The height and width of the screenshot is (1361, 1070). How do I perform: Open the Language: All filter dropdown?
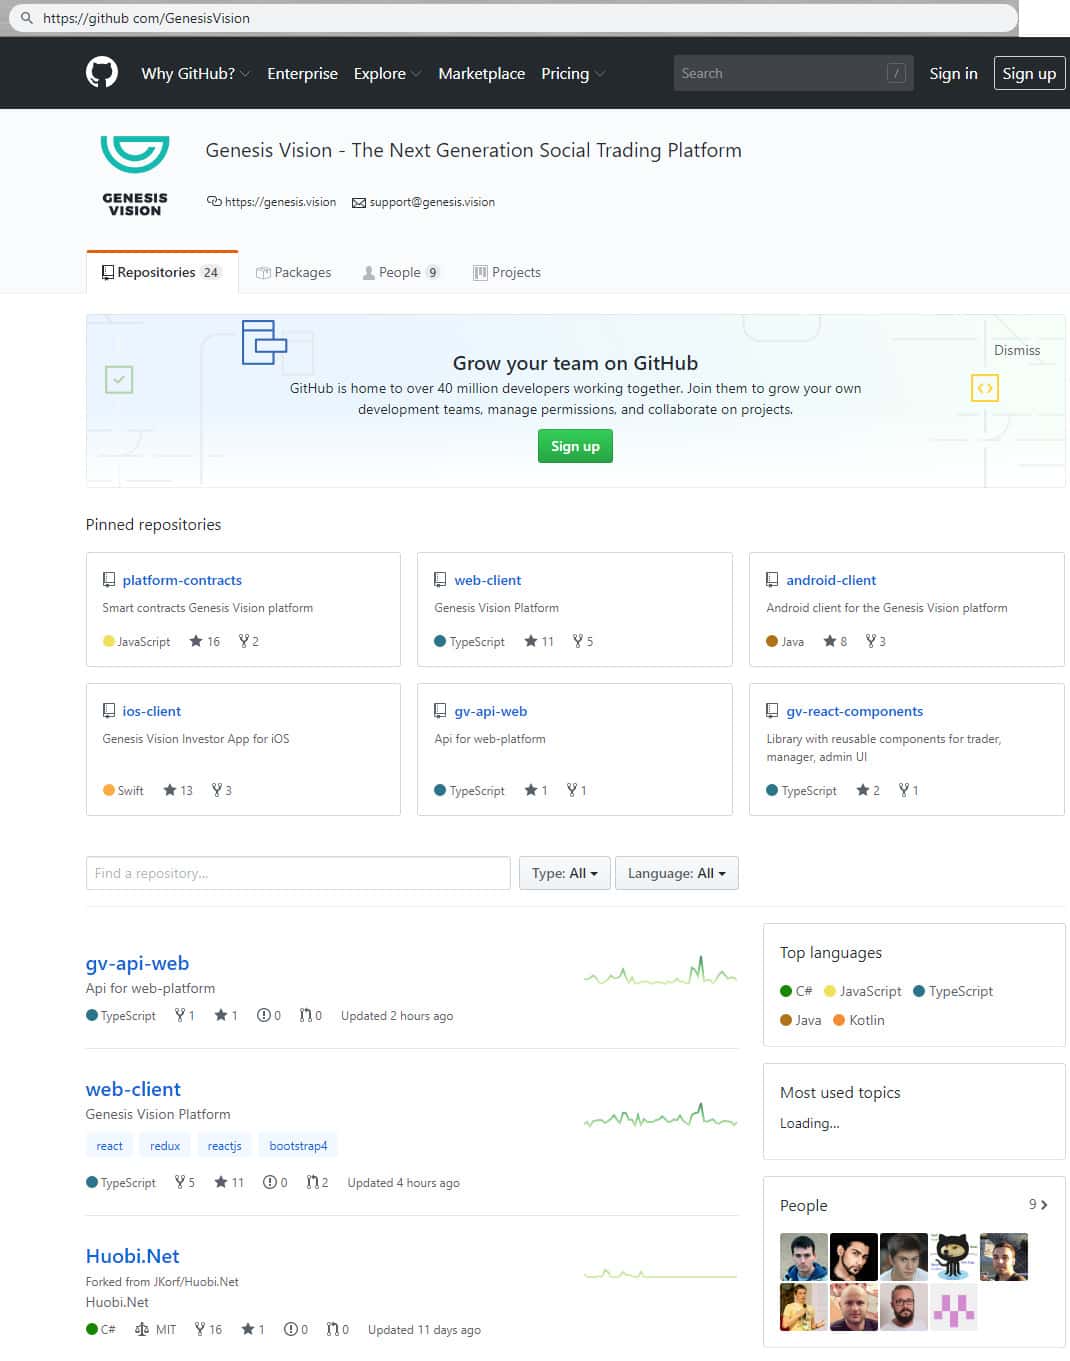point(676,873)
